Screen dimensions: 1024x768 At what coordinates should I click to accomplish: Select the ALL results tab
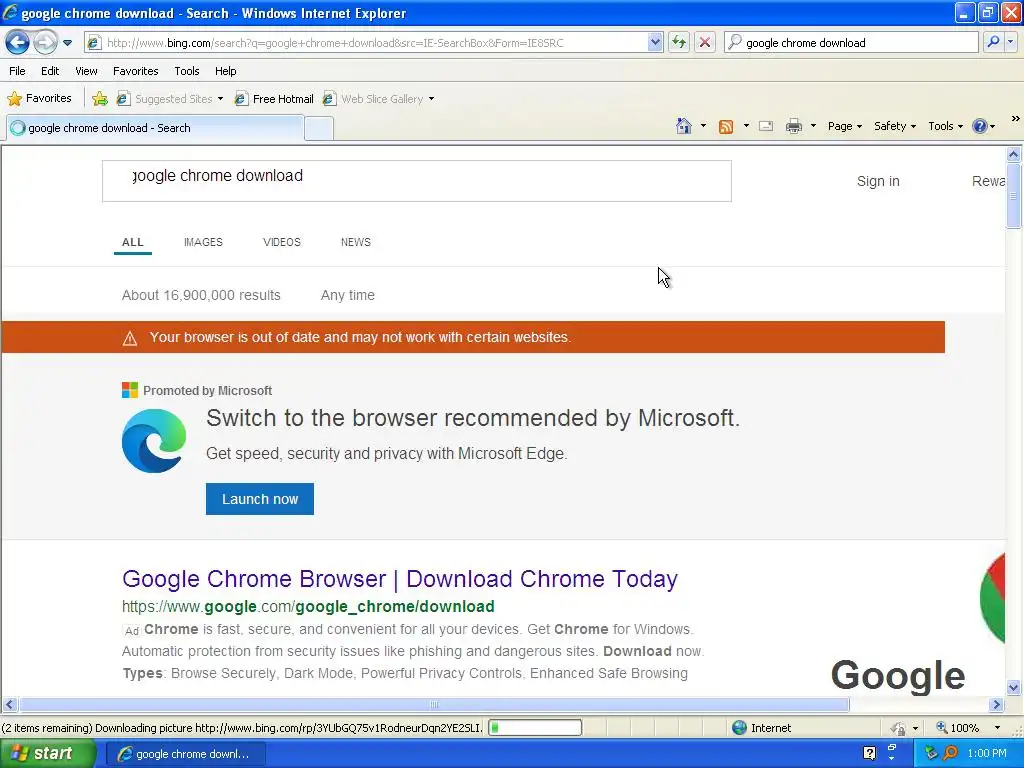point(133,242)
